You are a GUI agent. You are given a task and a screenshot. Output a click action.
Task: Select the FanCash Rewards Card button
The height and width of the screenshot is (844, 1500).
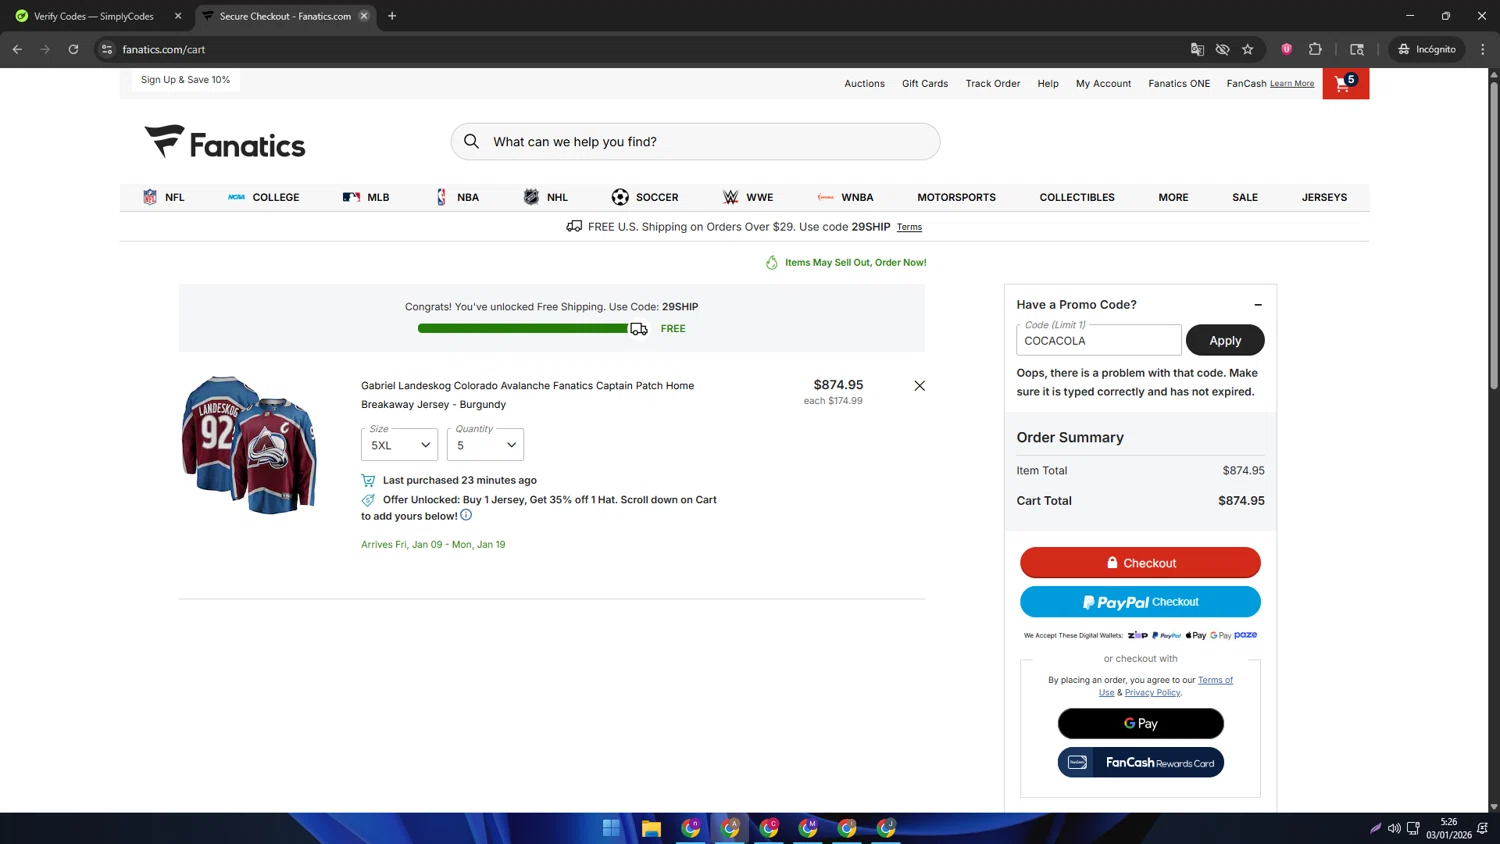click(1140, 762)
